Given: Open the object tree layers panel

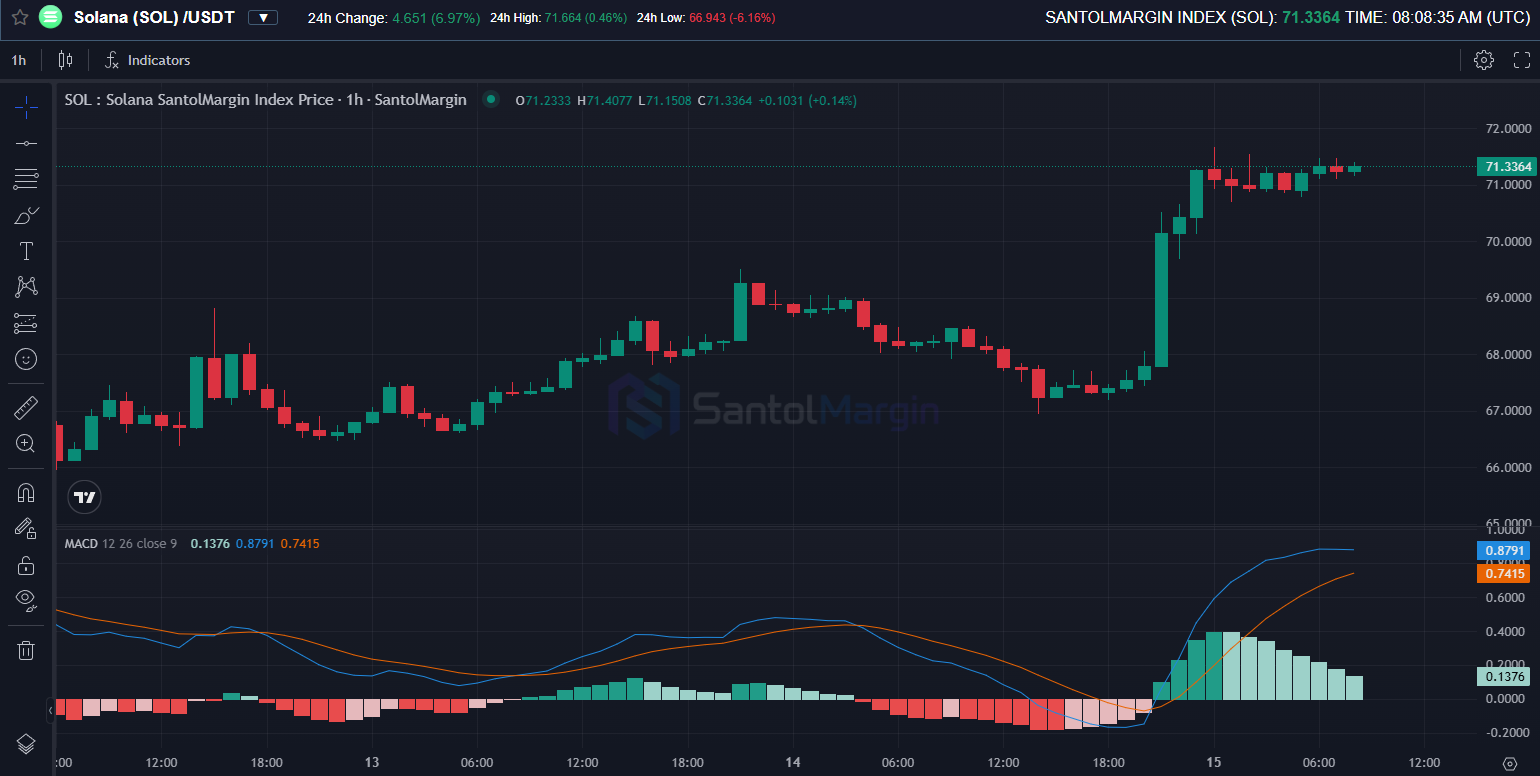Looking at the screenshot, I should pyautogui.click(x=26, y=744).
